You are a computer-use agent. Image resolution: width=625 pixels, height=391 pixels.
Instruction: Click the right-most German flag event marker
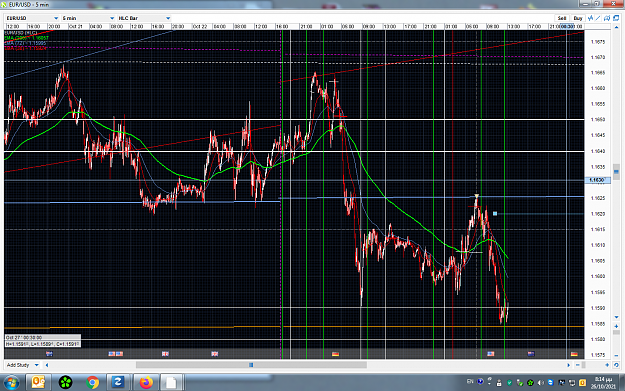pyautogui.click(x=574, y=354)
